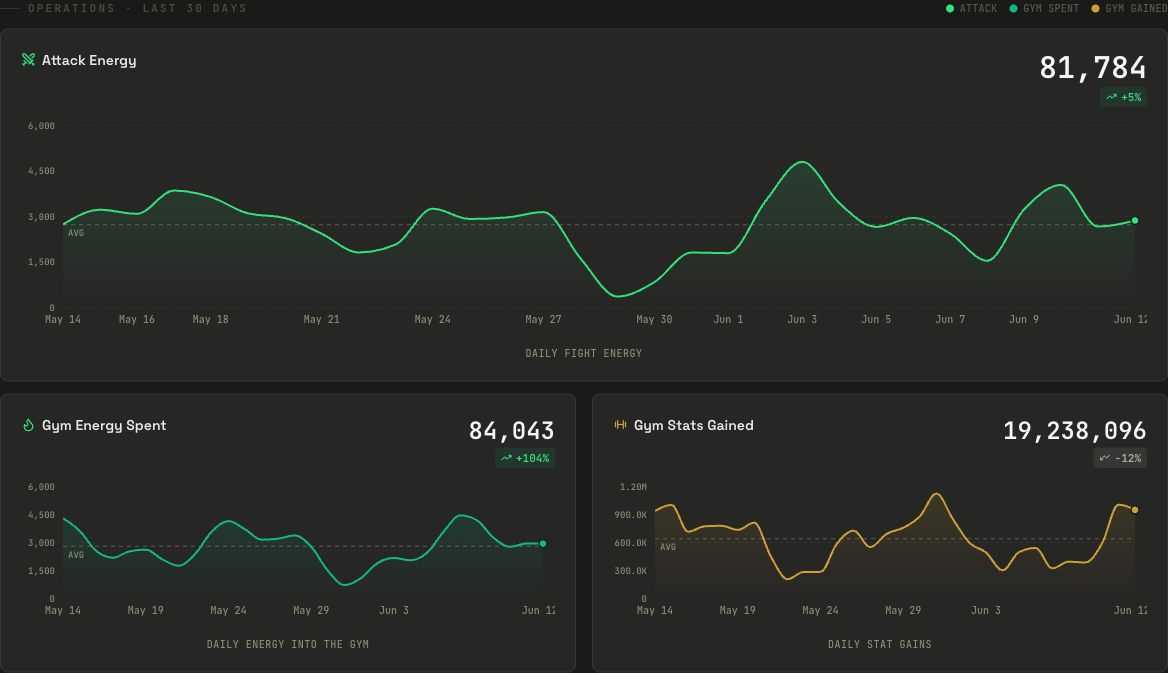Select the yellow end-point marker on Gym Stats line
The height and width of the screenshot is (673, 1168).
[x=1134, y=510]
